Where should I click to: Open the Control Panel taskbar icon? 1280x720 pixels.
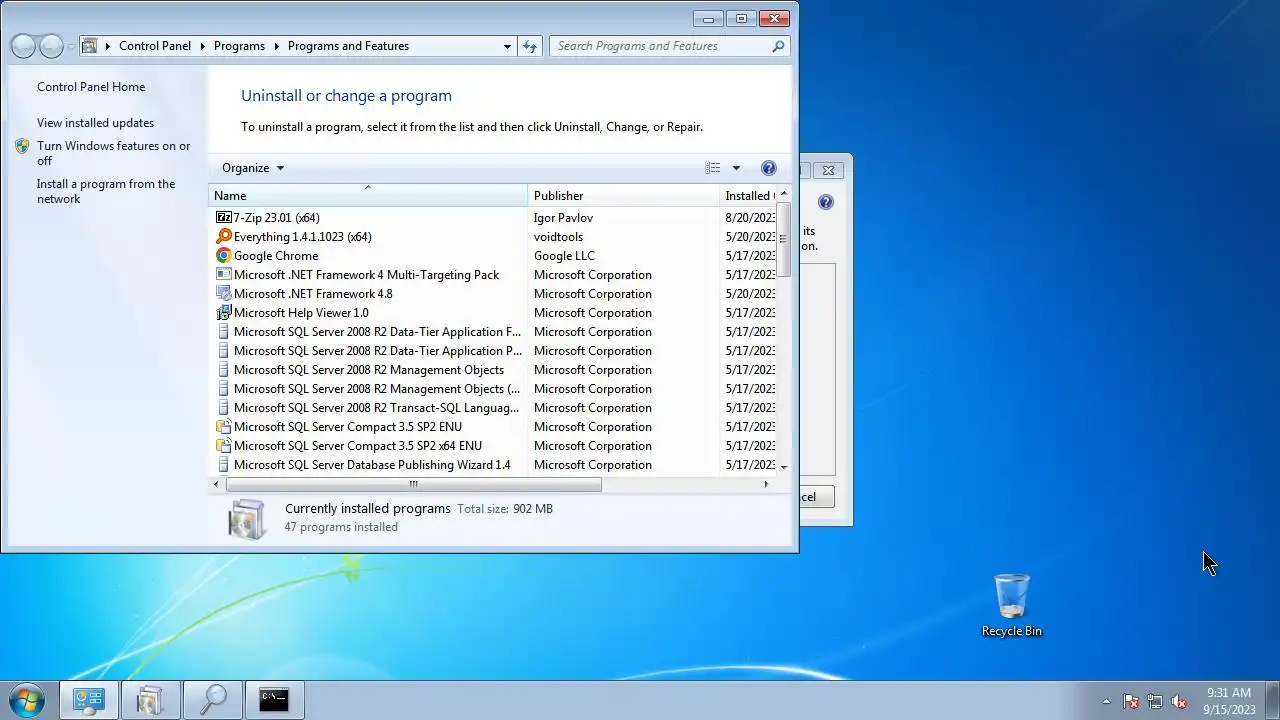pyautogui.click(x=89, y=700)
